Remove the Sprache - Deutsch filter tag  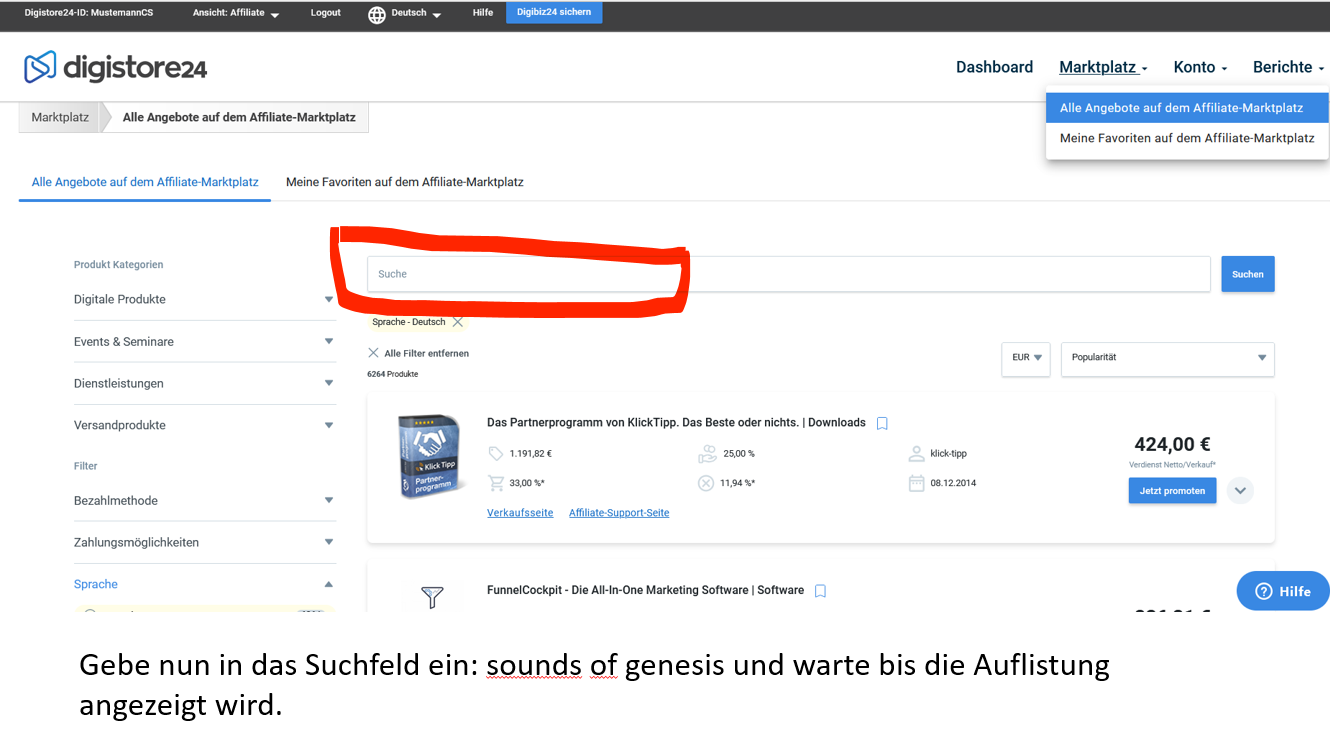(x=458, y=322)
